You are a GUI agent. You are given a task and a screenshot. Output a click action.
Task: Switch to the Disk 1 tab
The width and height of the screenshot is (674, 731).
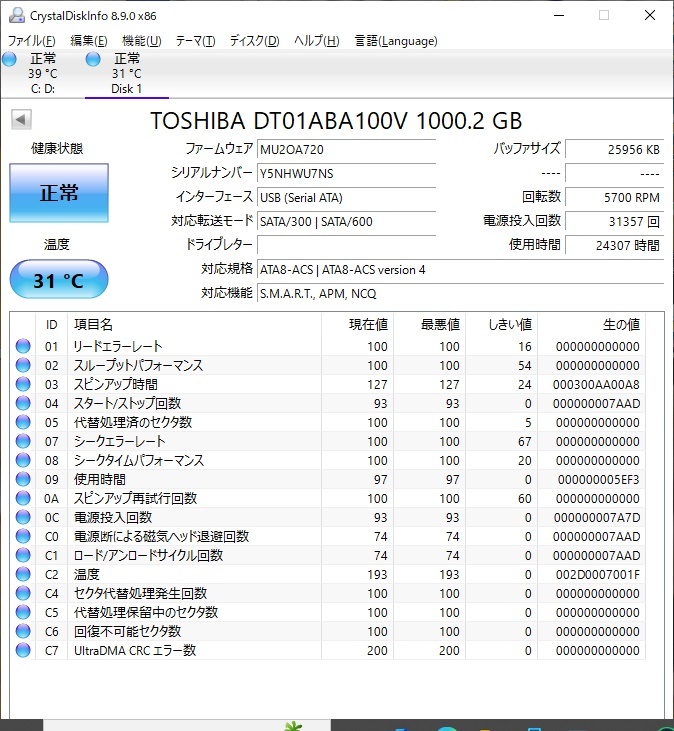[x=126, y=74]
